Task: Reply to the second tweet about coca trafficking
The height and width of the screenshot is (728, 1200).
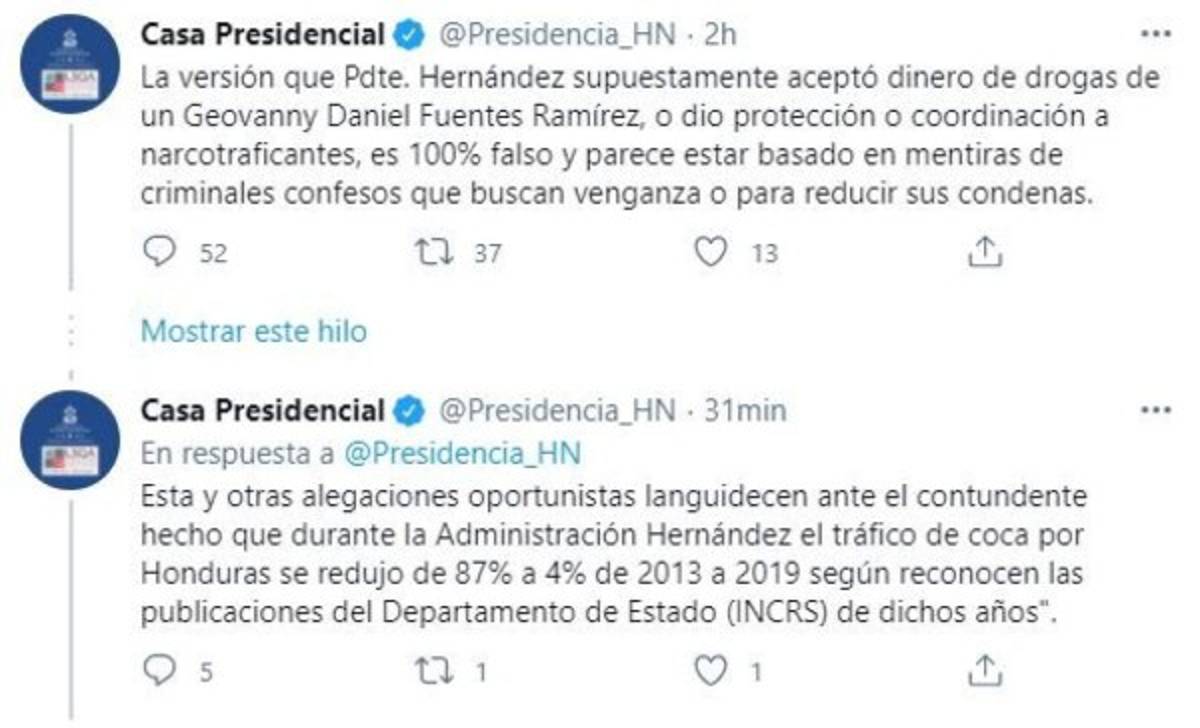Action: click(160, 670)
